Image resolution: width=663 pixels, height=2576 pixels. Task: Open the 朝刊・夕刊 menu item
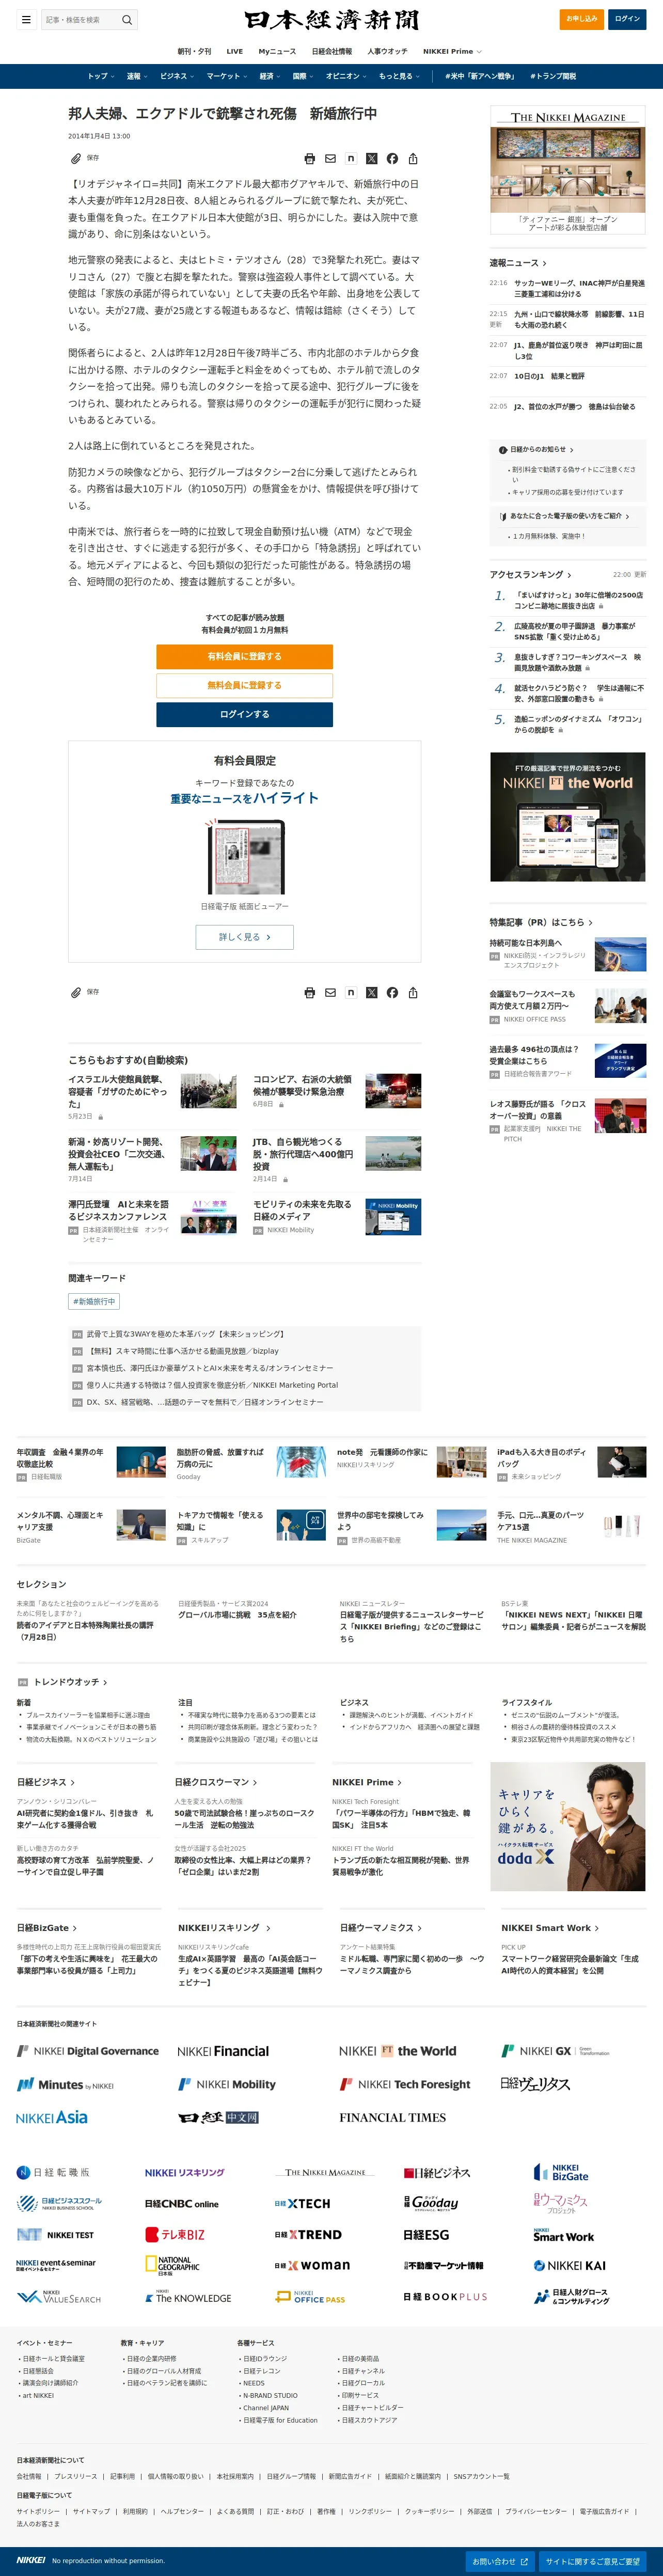(x=195, y=51)
